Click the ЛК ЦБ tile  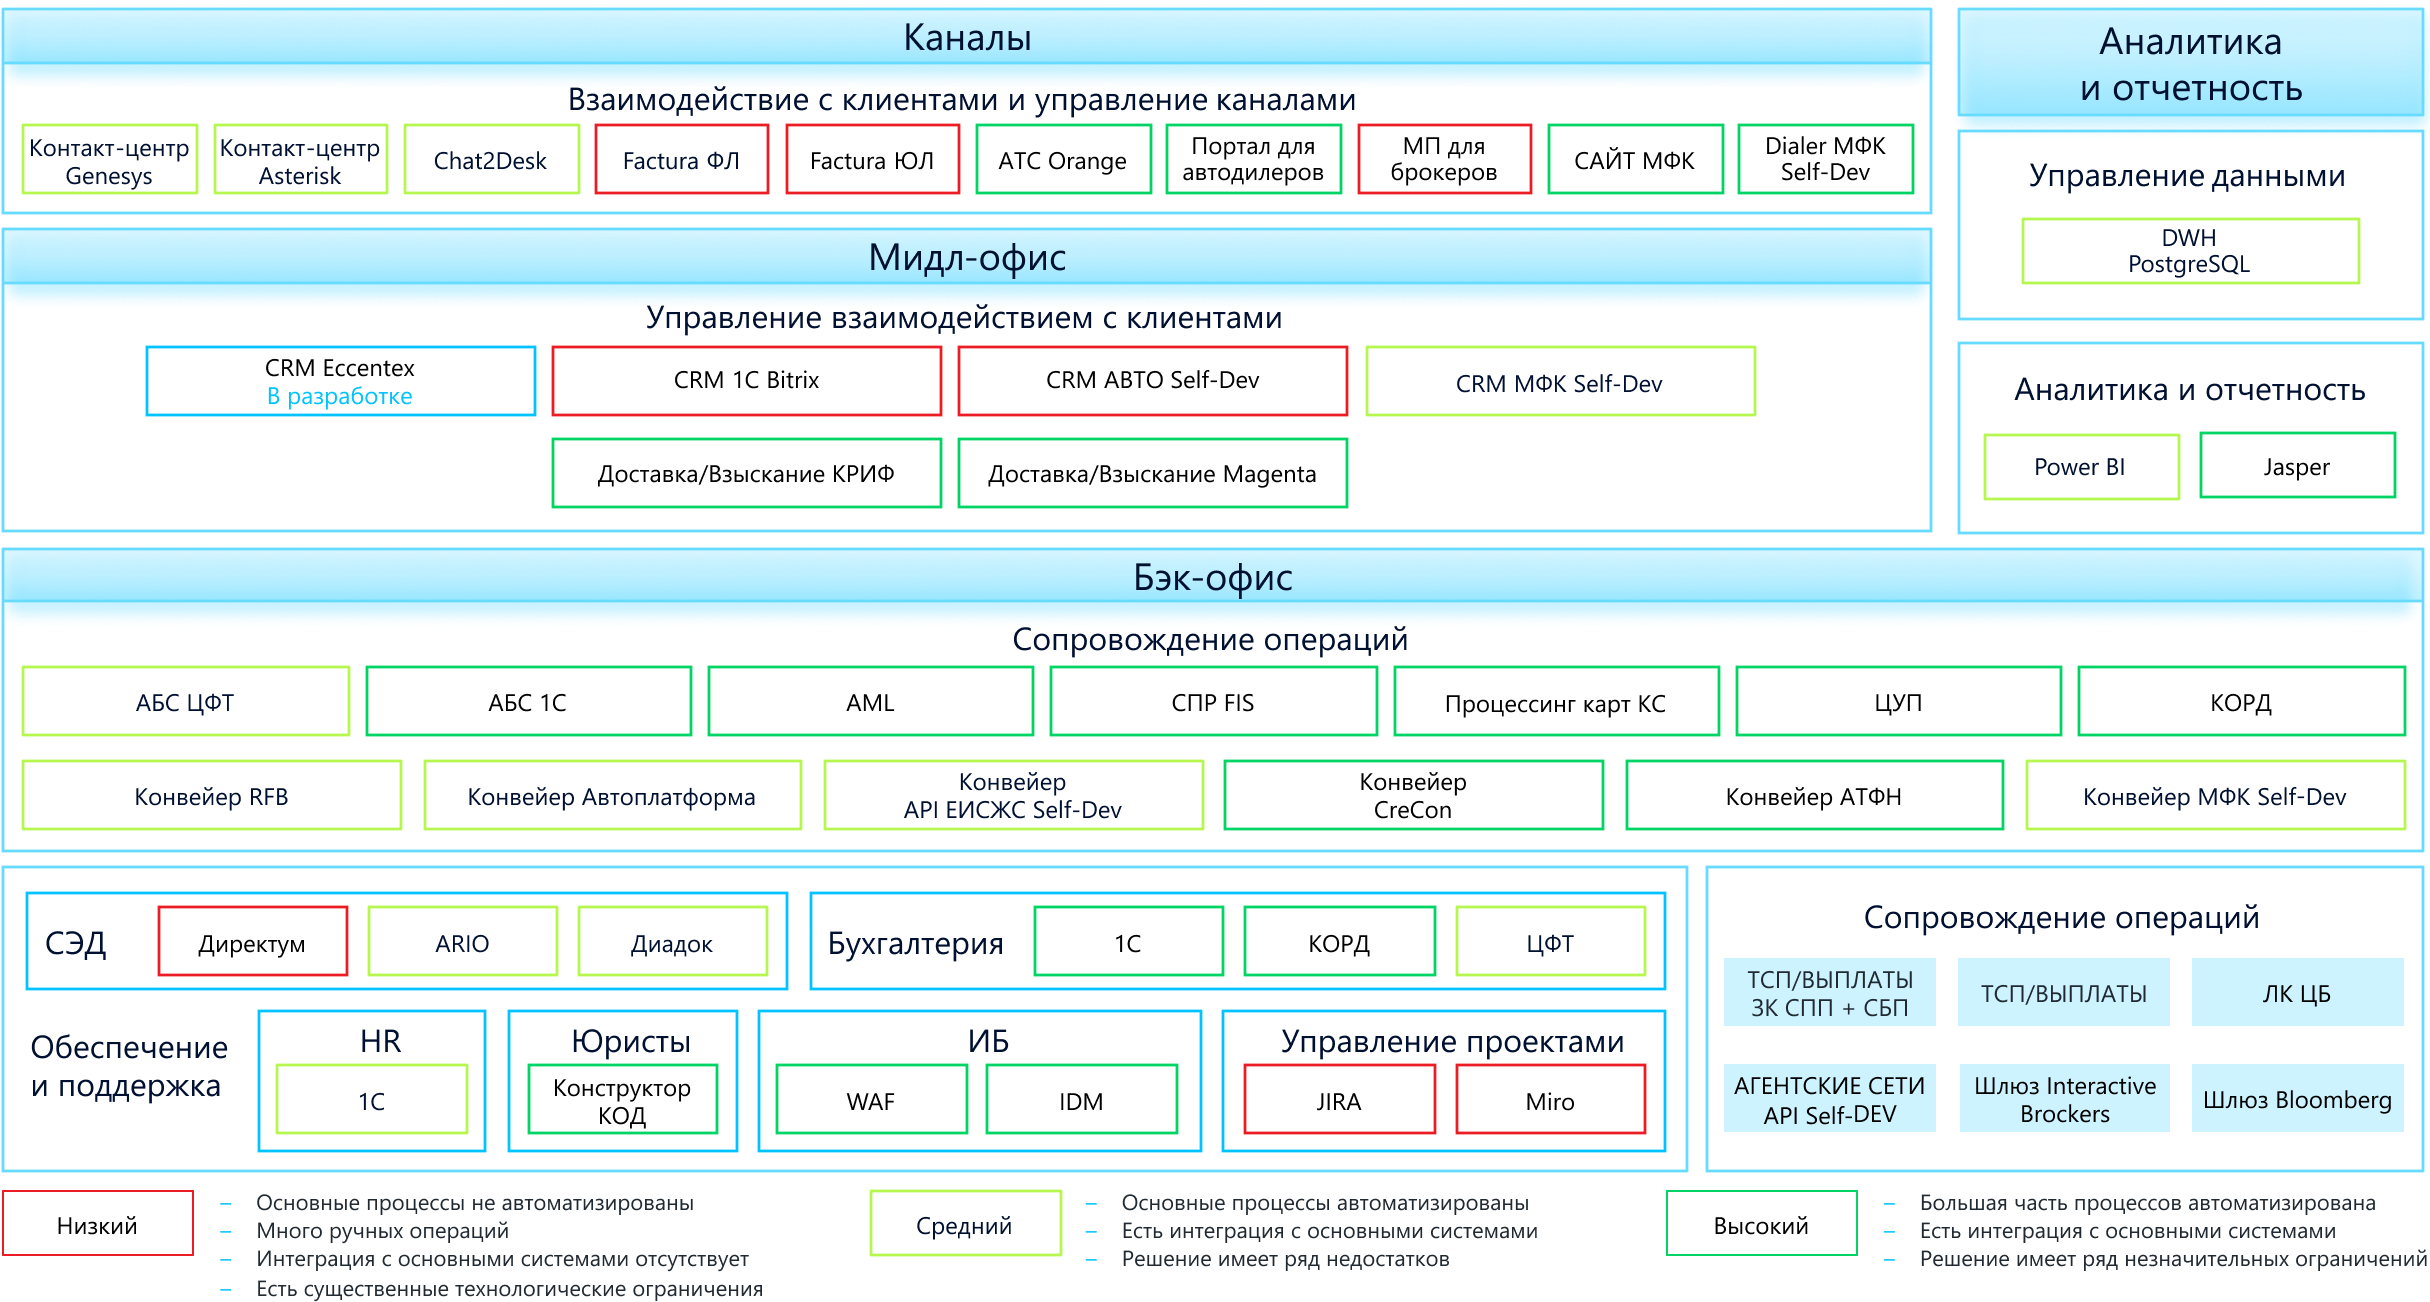point(2298,992)
